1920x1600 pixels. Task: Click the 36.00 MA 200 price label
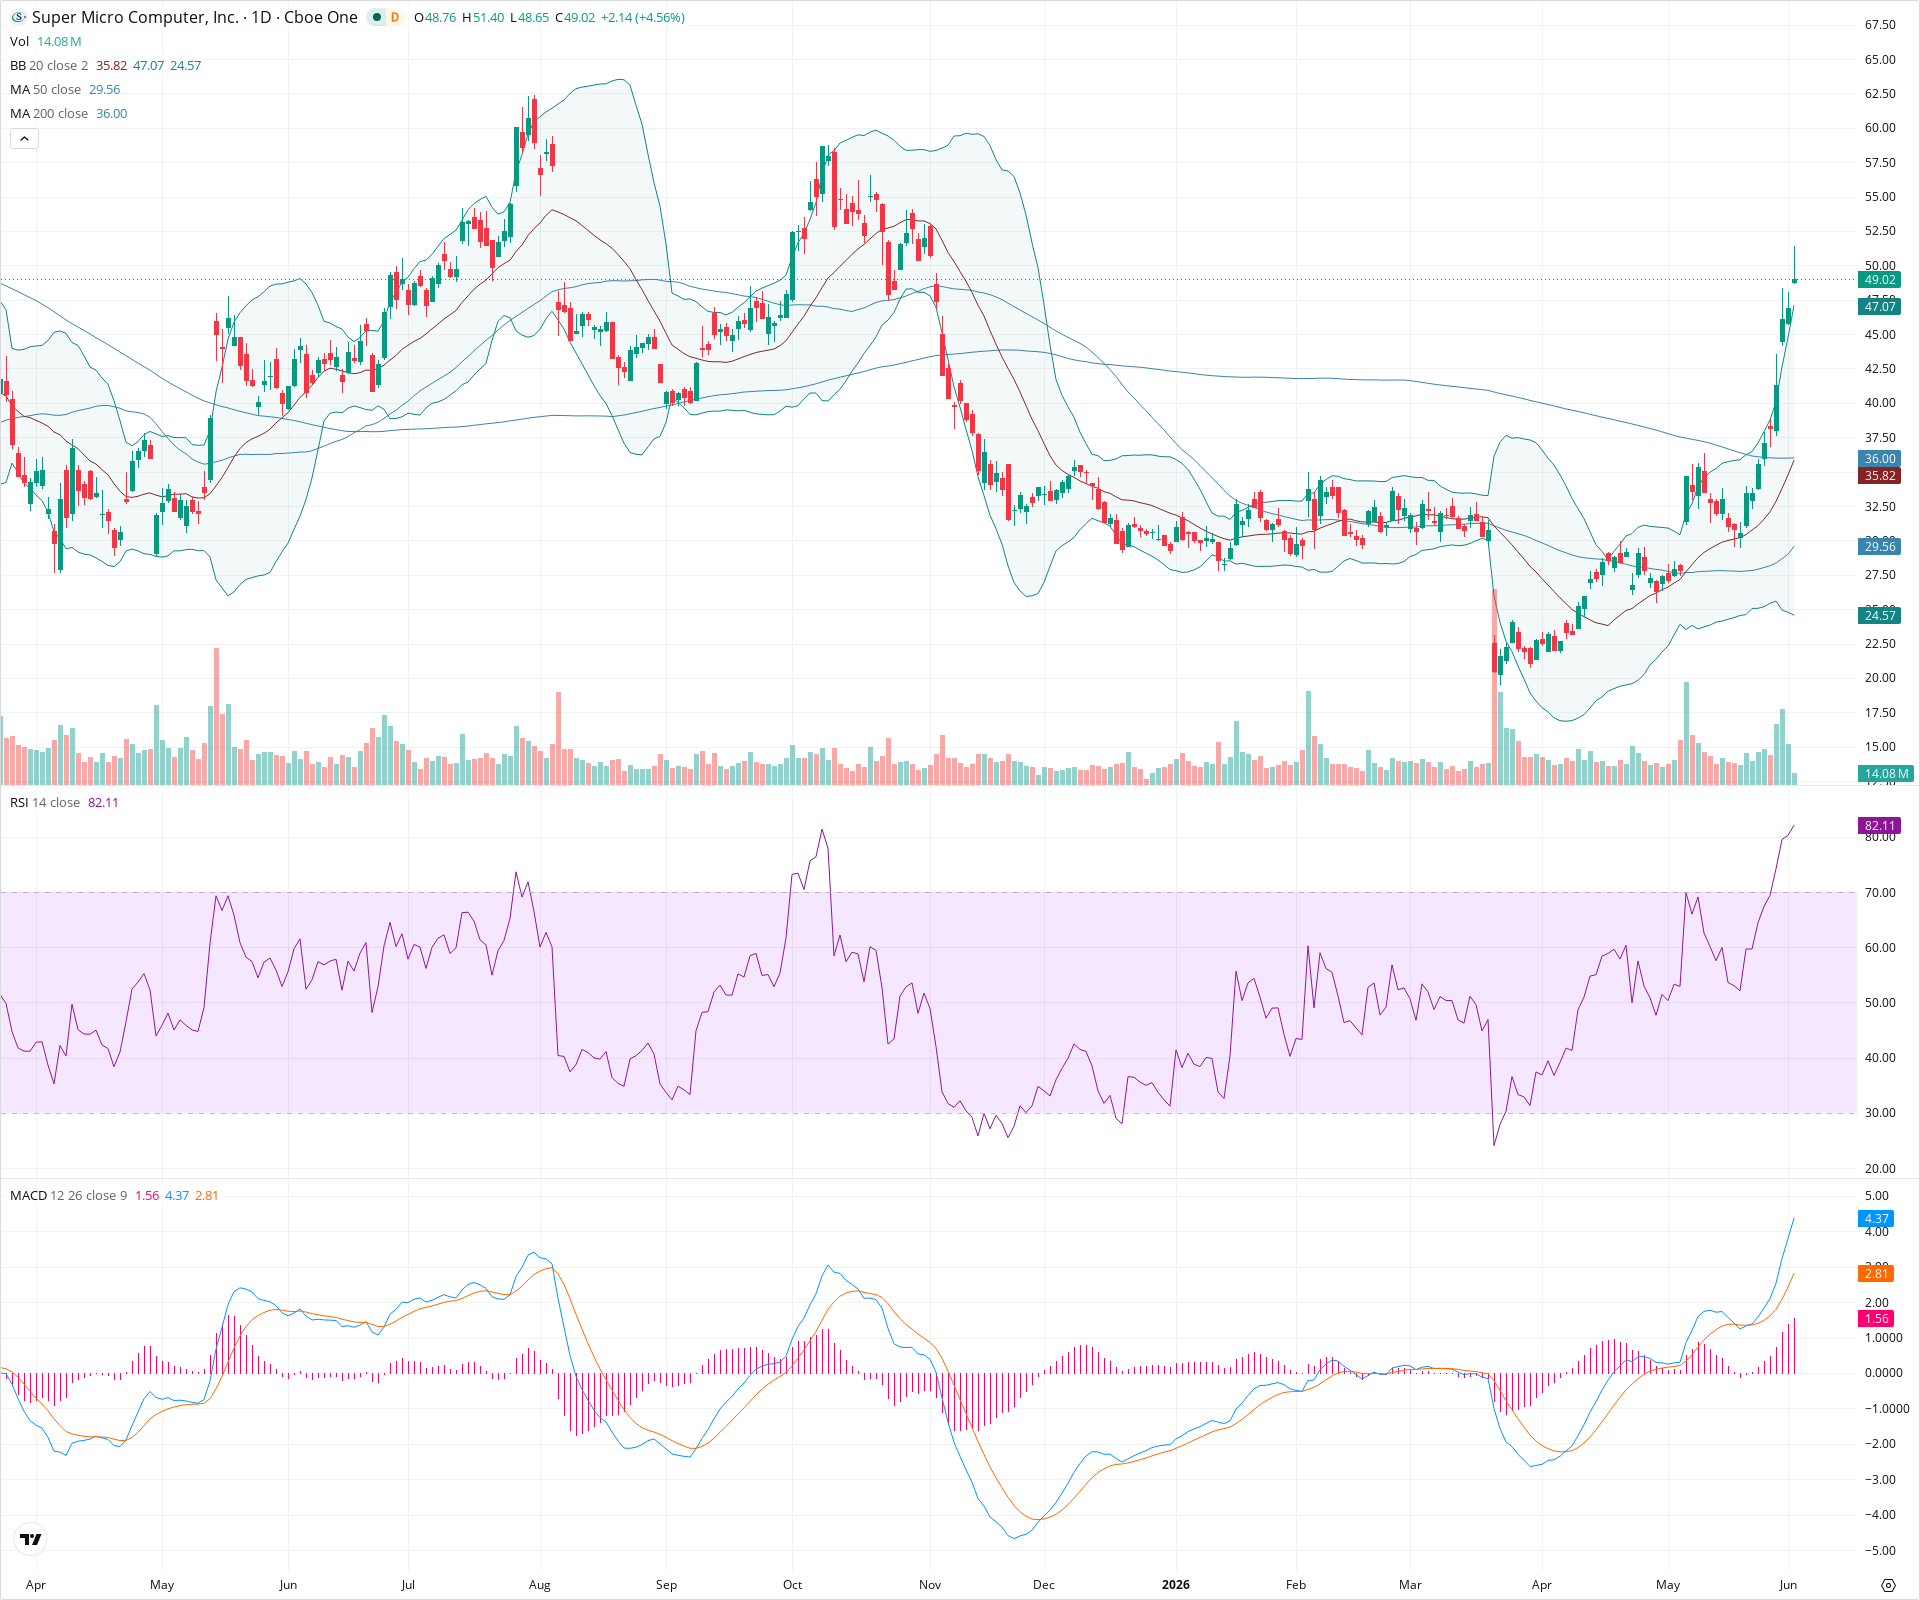click(1880, 459)
